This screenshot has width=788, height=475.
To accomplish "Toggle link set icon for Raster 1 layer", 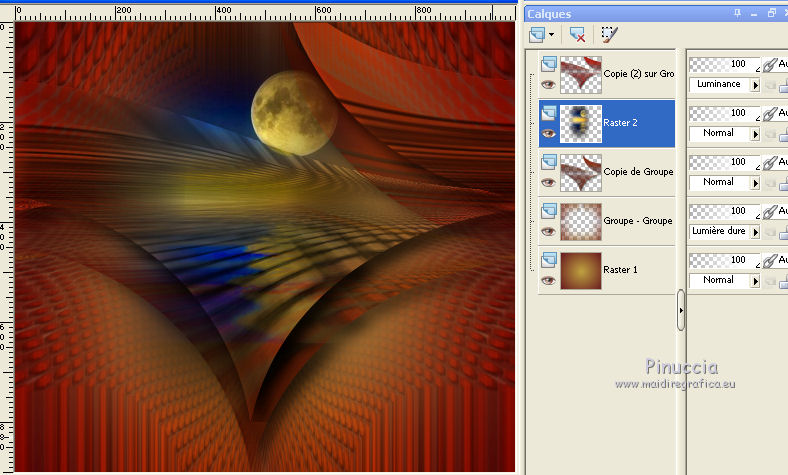I will tap(770, 261).
